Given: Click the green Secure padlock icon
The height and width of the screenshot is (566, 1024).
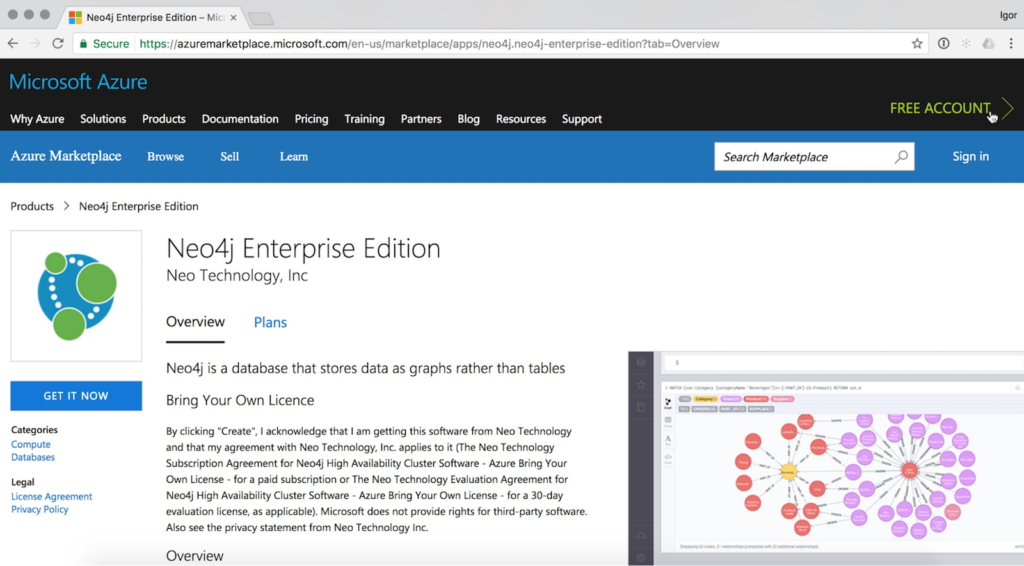Looking at the screenshot, I should pyautogui.click(x=83, y=44).
